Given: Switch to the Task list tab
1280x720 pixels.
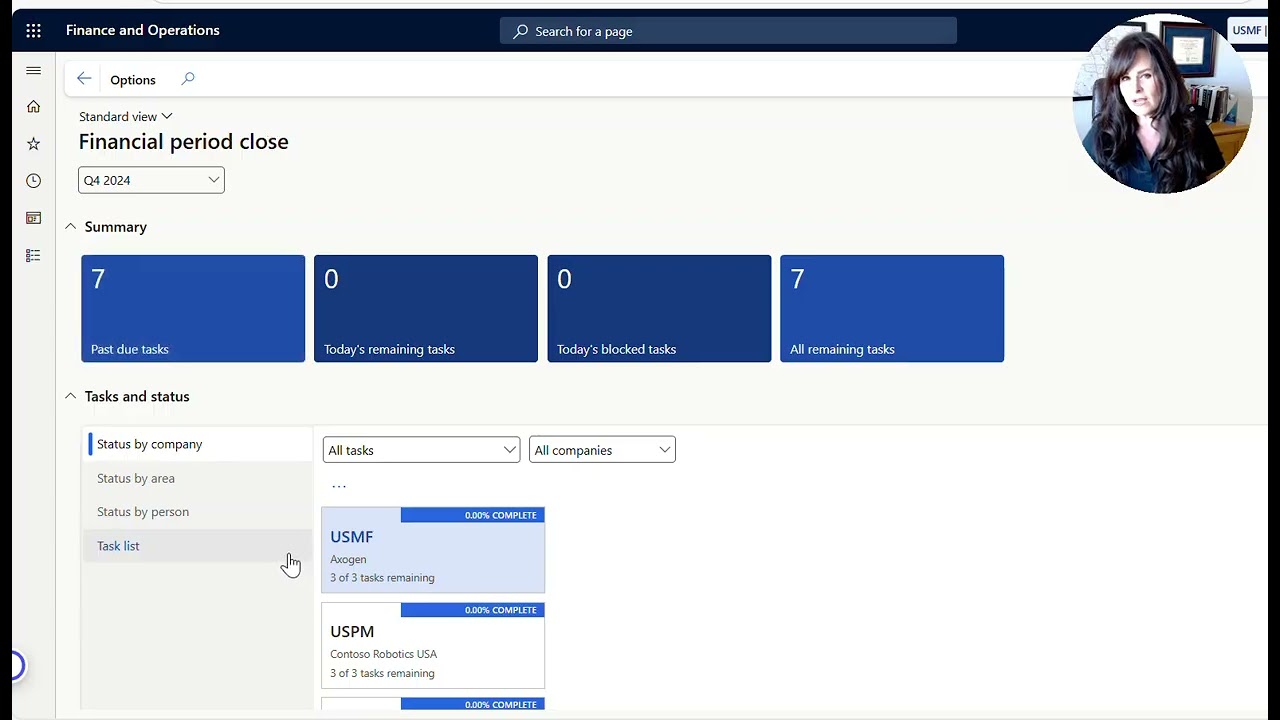Looking at the screenshot, I should 198,546.
